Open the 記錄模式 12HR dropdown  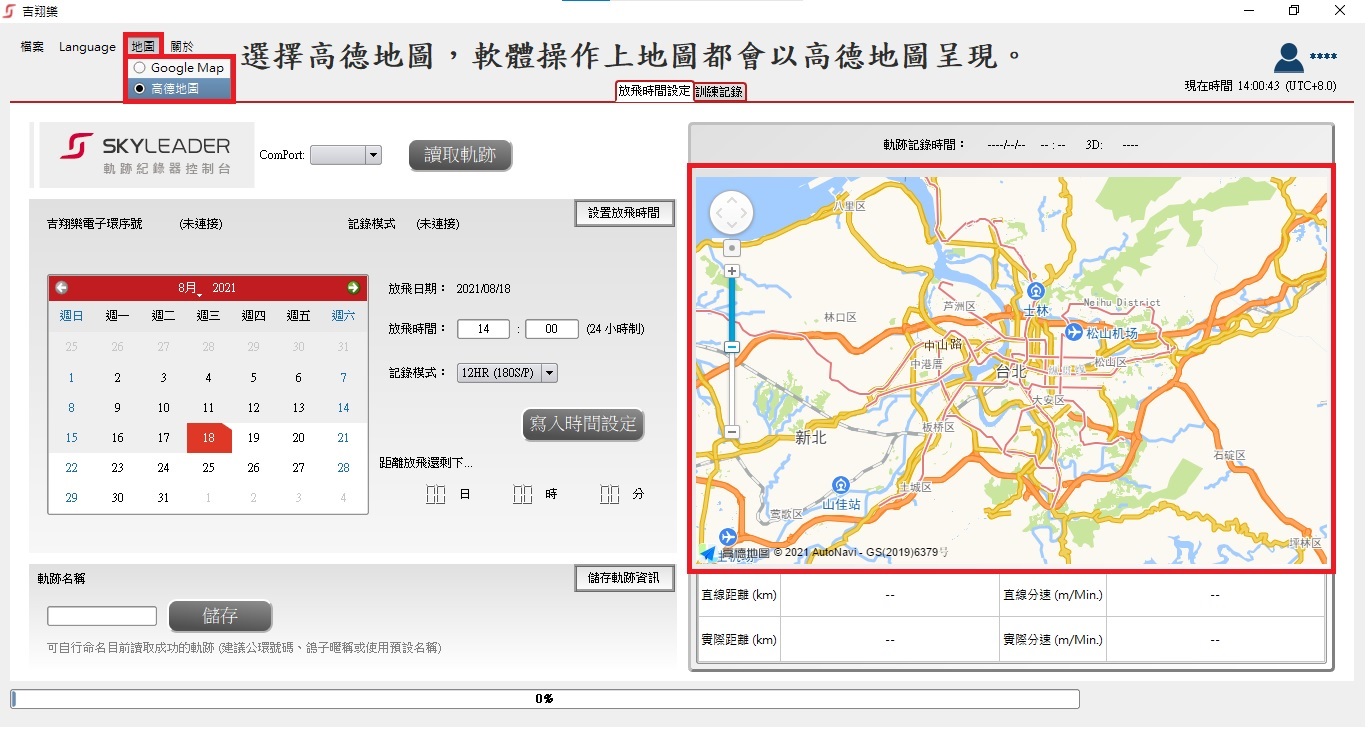click(507, 373)
